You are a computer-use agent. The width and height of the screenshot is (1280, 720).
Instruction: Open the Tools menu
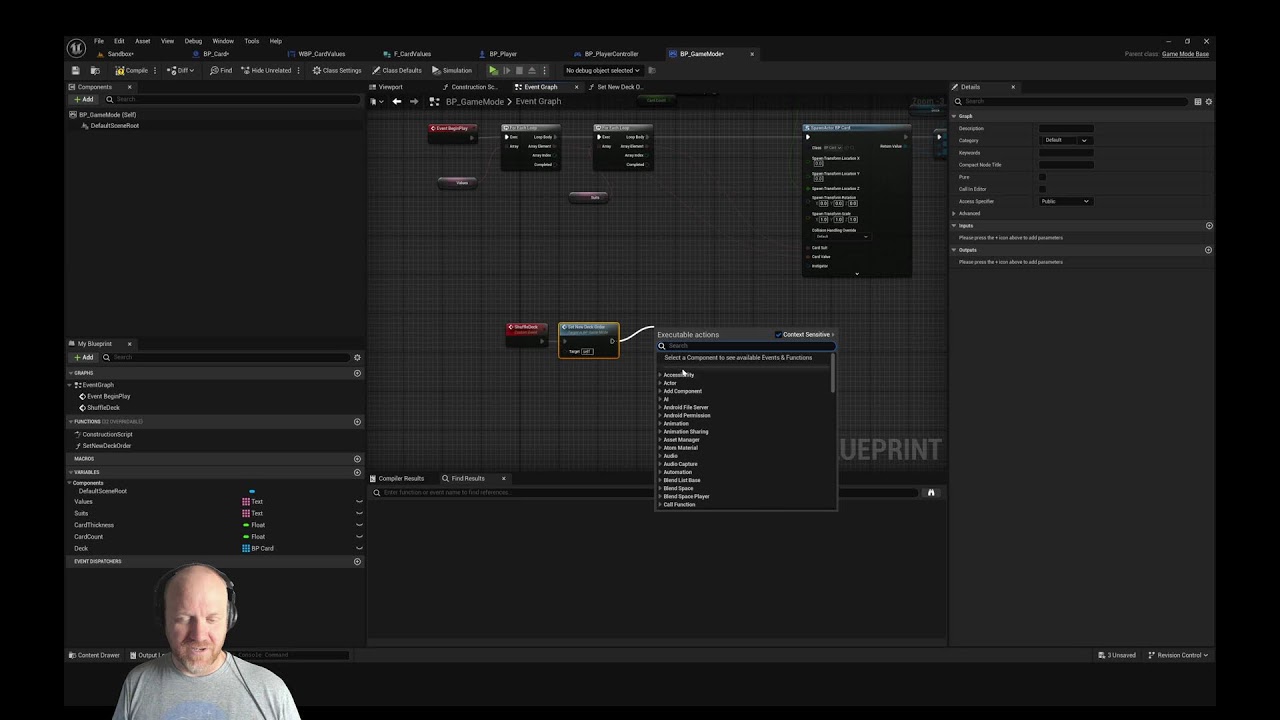point(252,41)
